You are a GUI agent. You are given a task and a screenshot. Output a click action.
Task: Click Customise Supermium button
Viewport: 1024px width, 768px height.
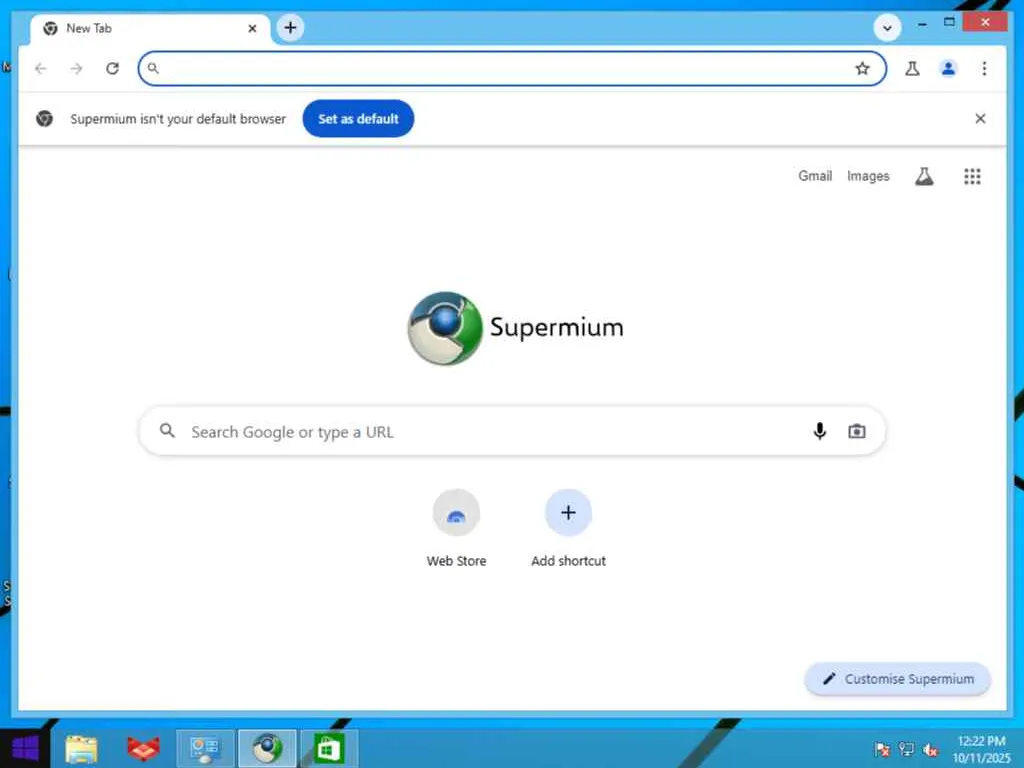(x=898, y=679)
